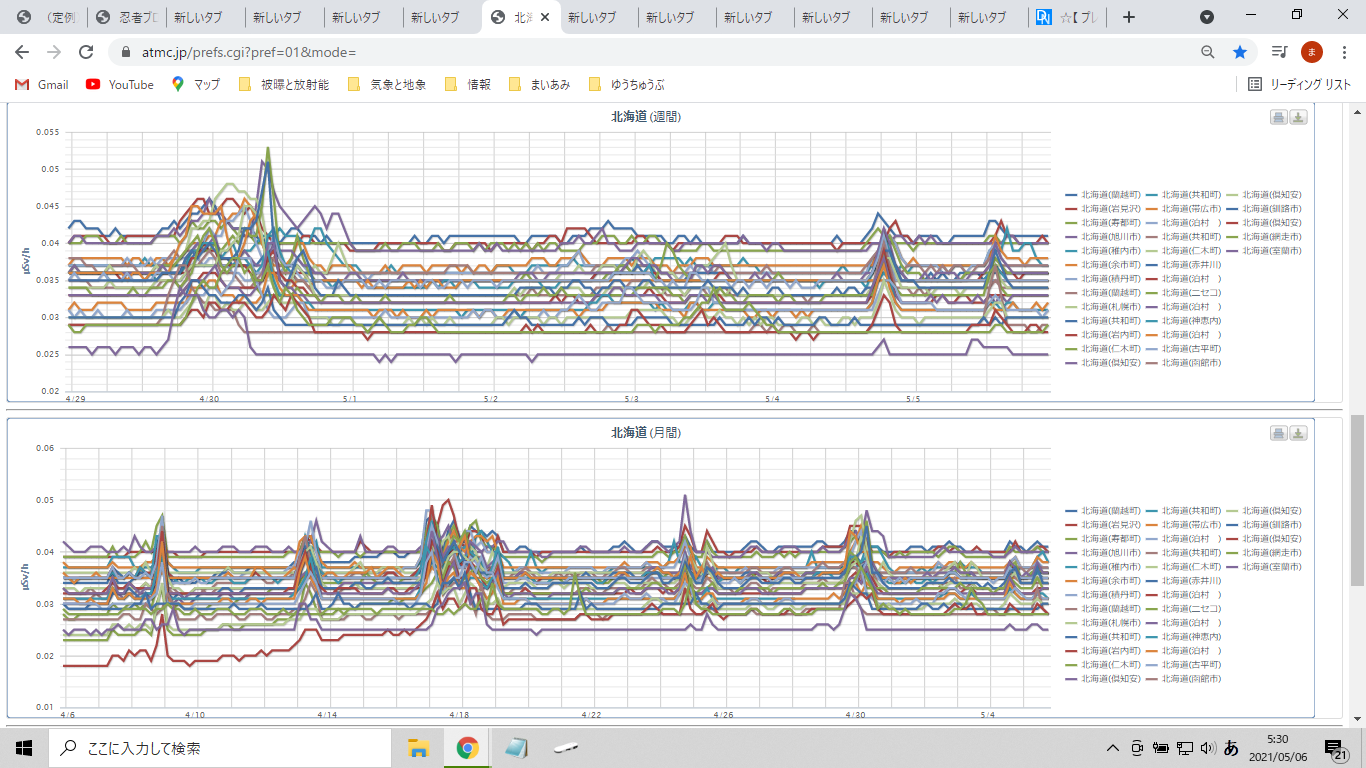Open the white pill-shaped app on taskbar
Image resolution: width=1366 pixels, height=768 pixels.
(565, 748)
